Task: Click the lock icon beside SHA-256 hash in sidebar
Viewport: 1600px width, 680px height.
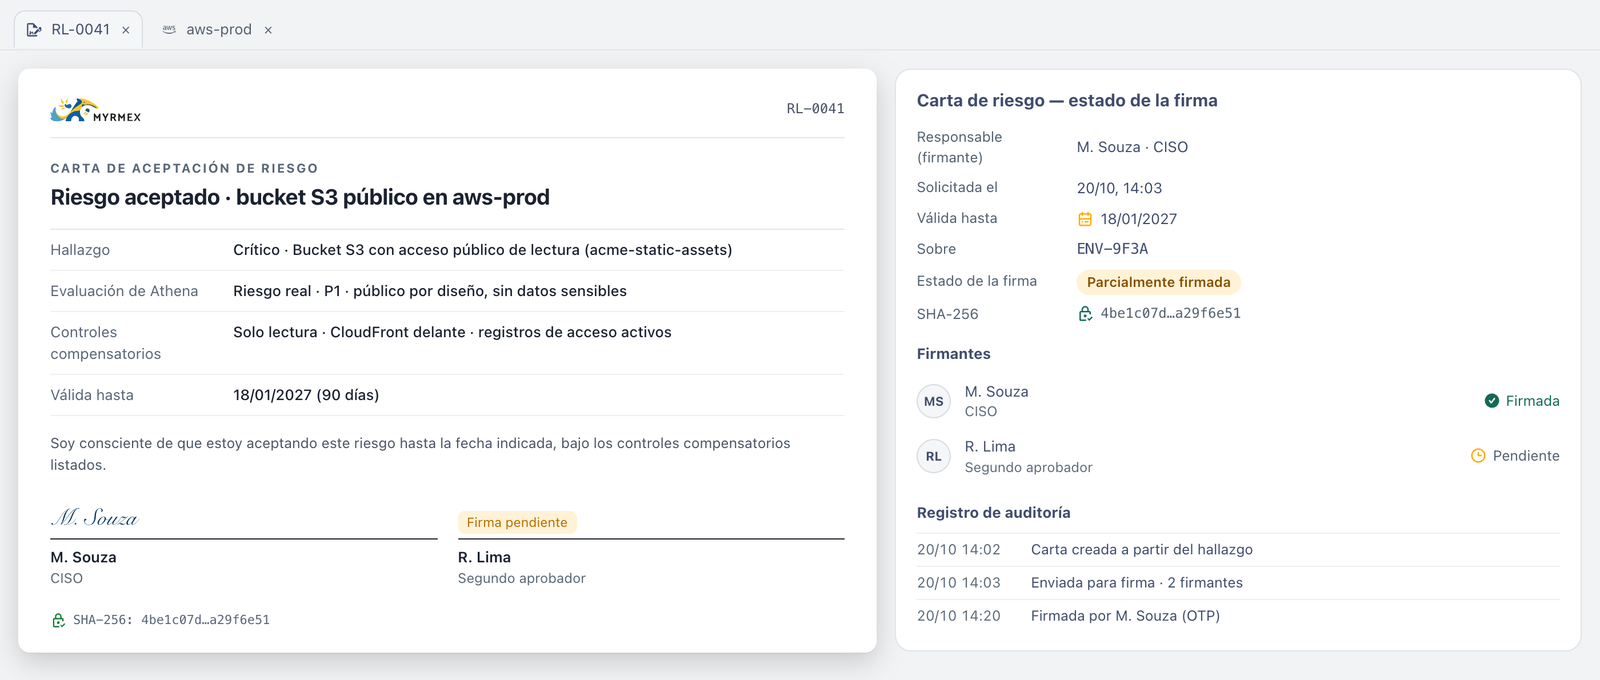Action: [x=1085, y=314]
